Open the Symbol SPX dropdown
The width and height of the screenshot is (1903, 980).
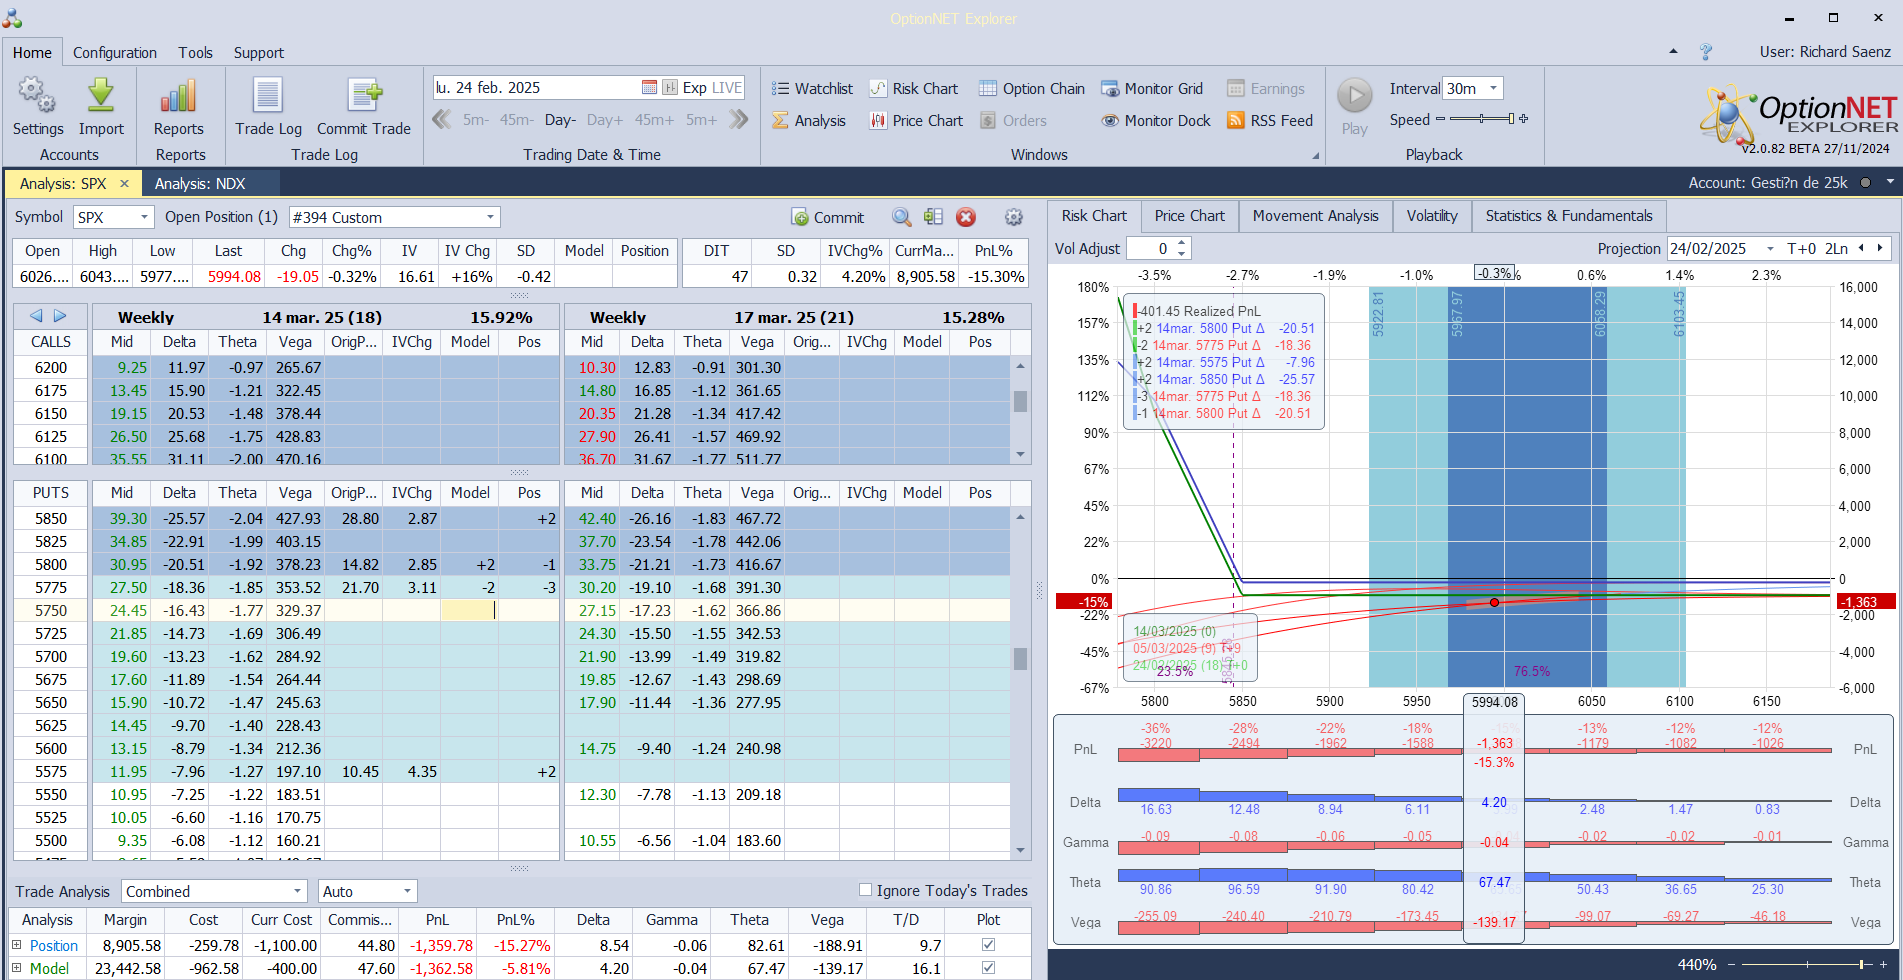[x=144, y=217]
